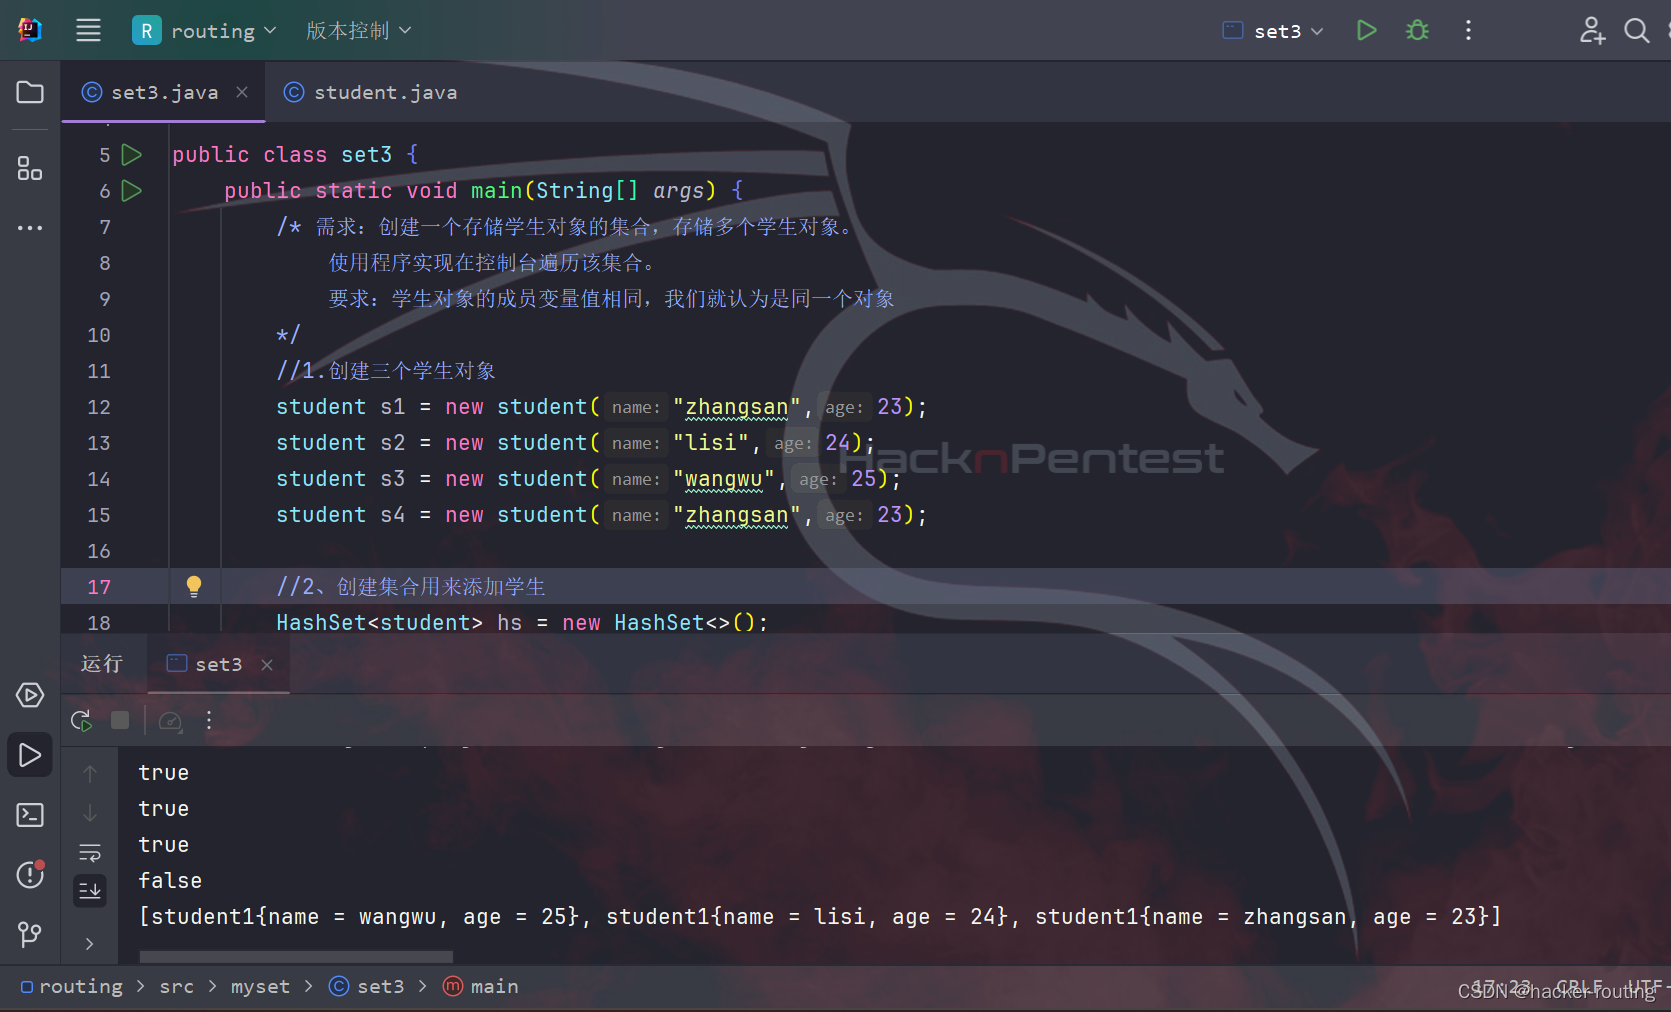Open the Services tool window
The image size is (1671, 1012).
click(29, 695)
